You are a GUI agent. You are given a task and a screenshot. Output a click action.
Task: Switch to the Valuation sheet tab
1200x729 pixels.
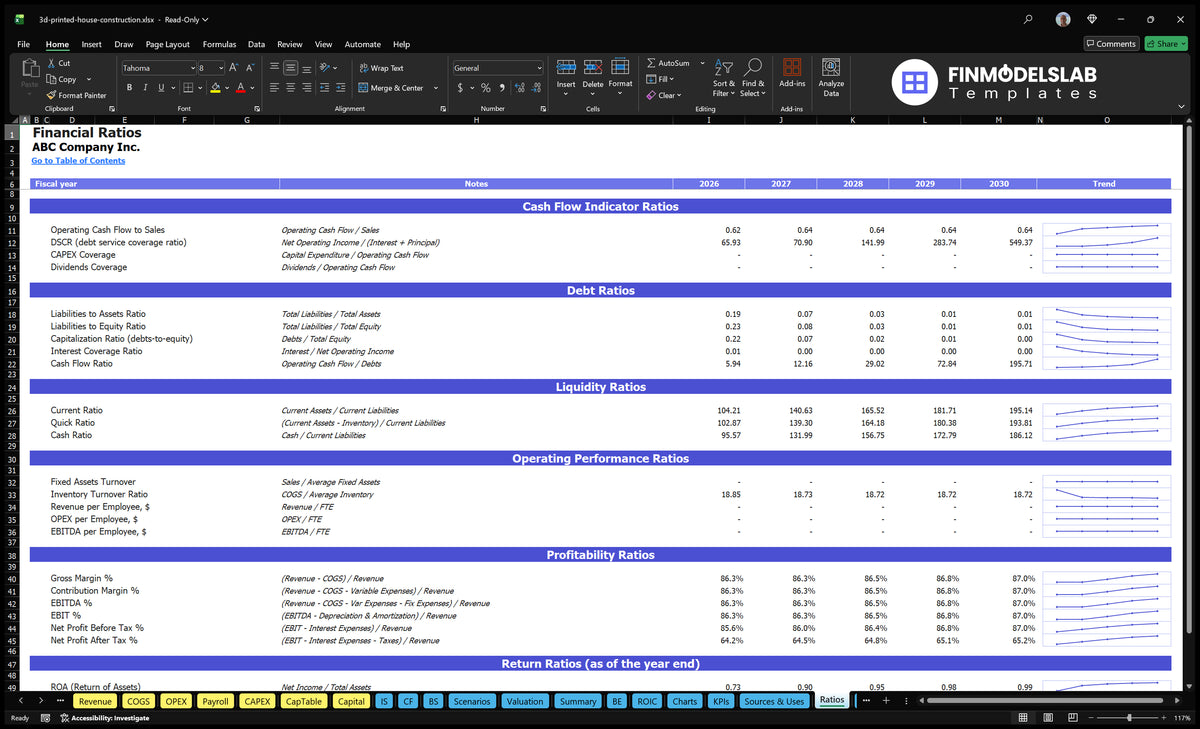point(525,701)
